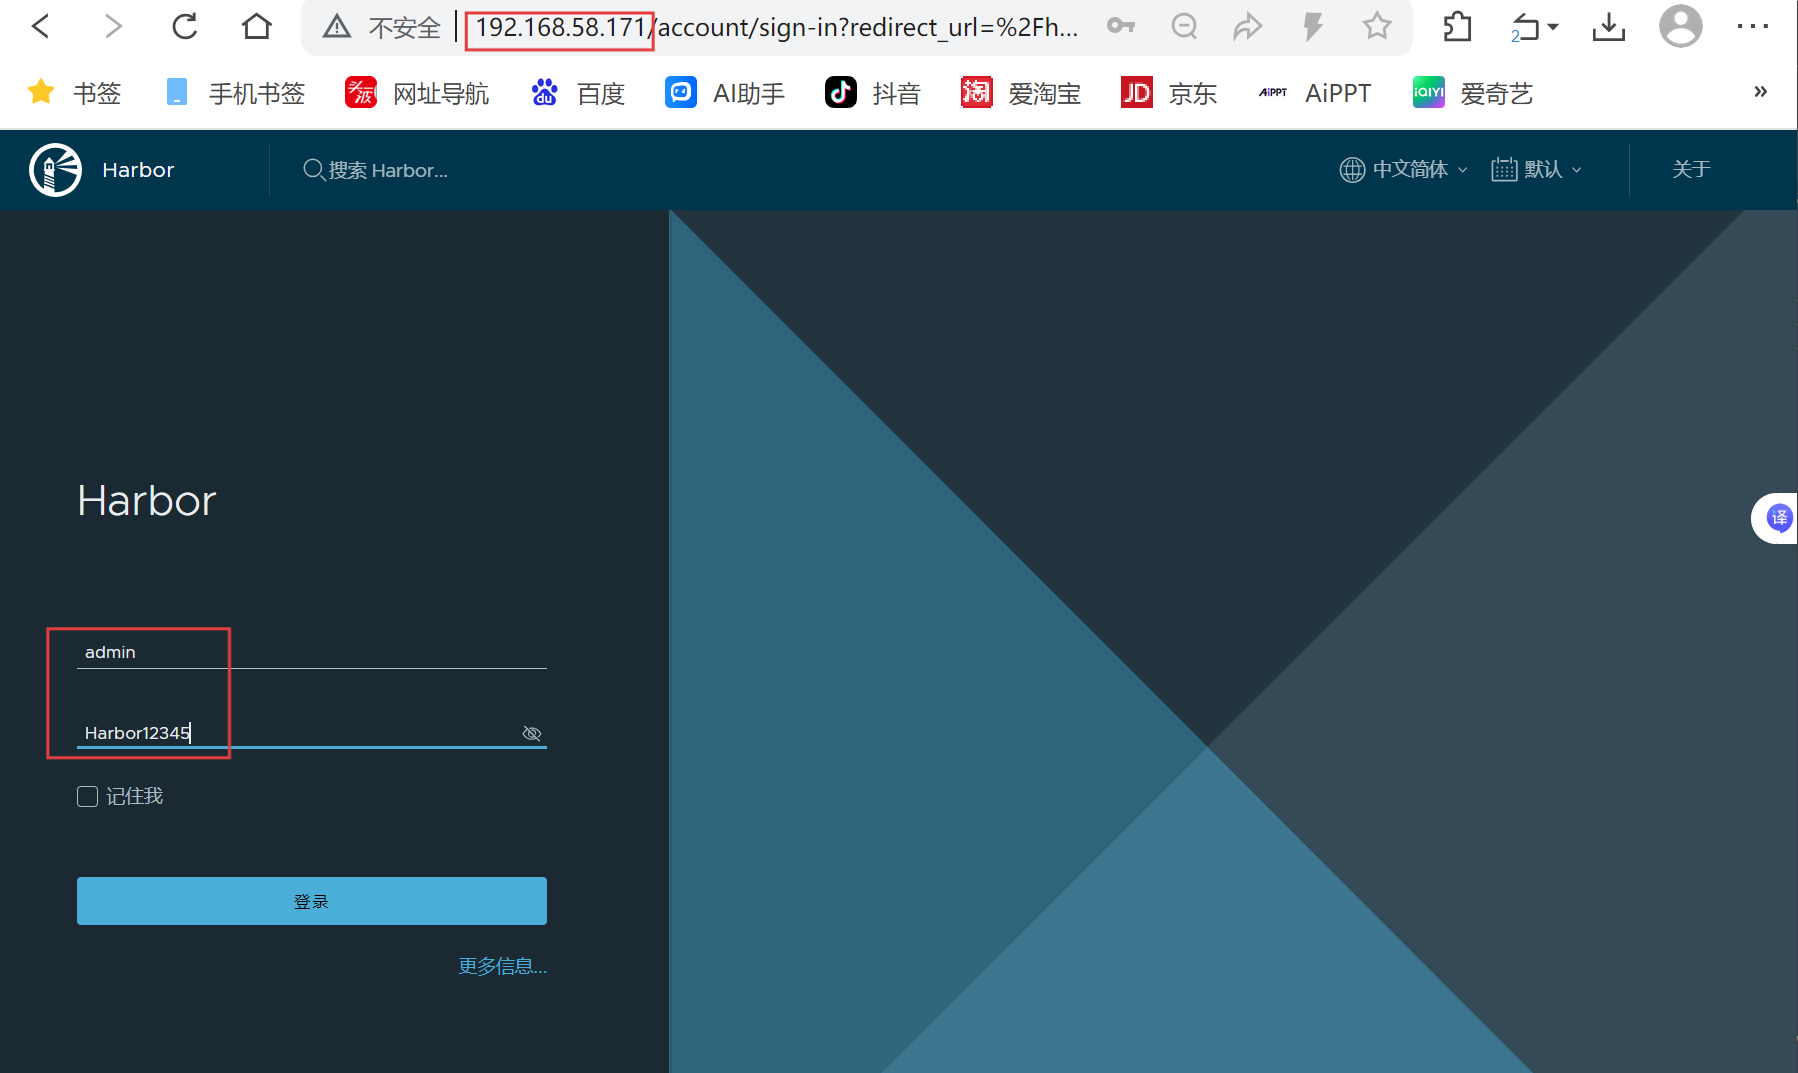This screenshot has width=1798, height=1073.
Task: Open the 中文简体 language dropdown
Action: [x=1404, y=170]
